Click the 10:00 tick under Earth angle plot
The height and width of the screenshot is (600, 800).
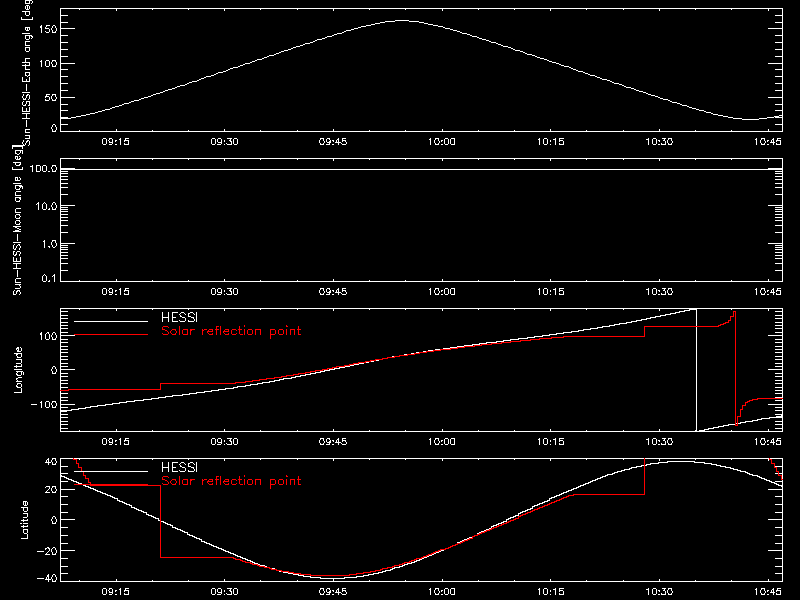point(441,141)
